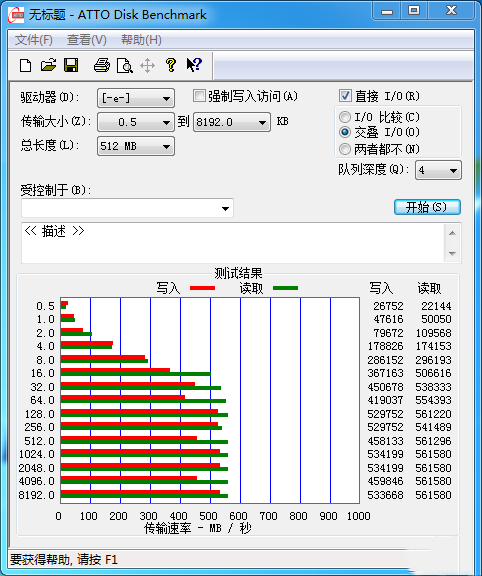Open a file with the folder icon

48,65
